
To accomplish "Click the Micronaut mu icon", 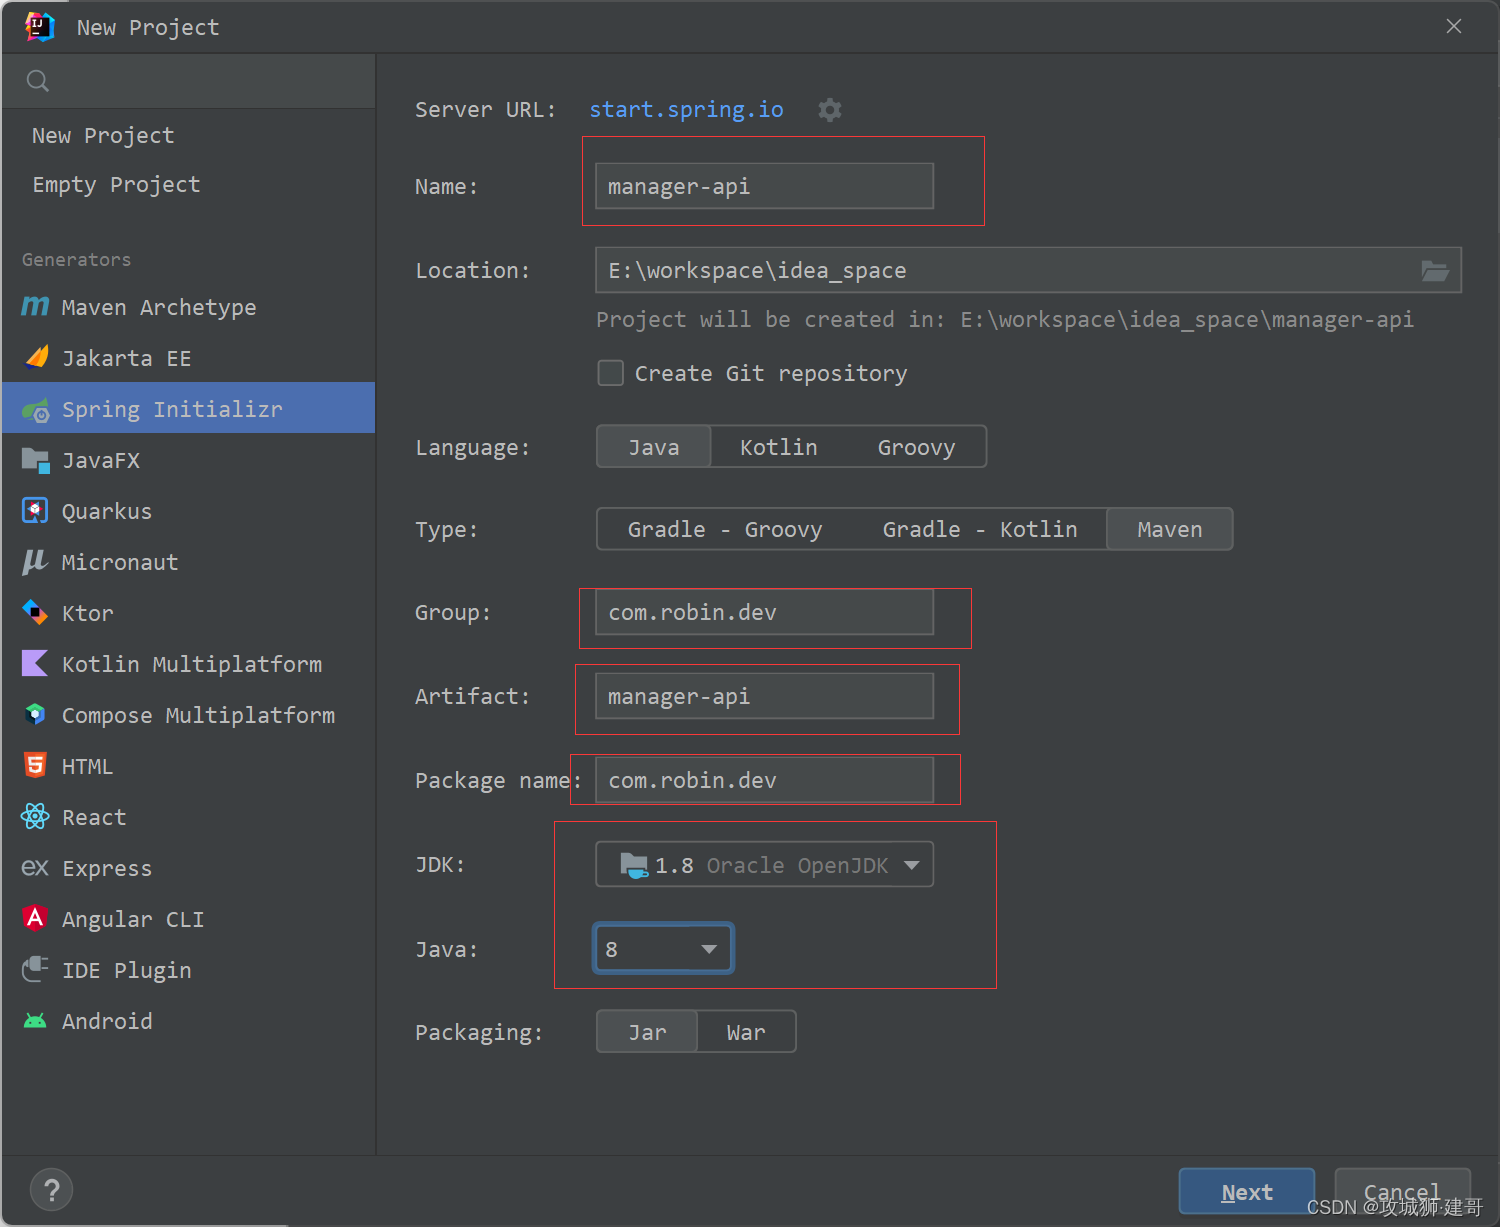I will click(x=35, y=562).
